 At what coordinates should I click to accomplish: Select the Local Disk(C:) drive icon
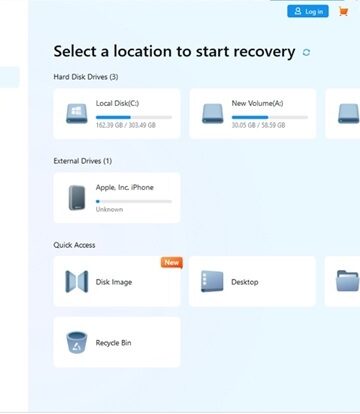click(x=77, y=113)
